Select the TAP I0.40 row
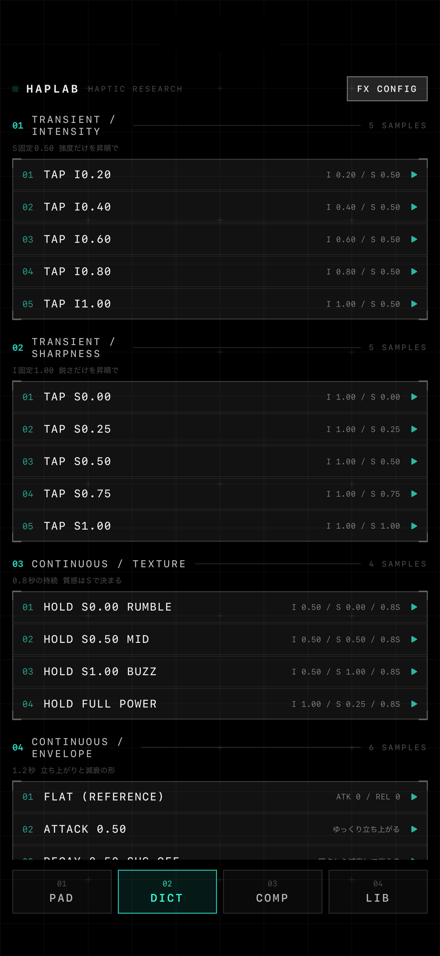Screen dimensions: 440x956 tap(220, 207)
